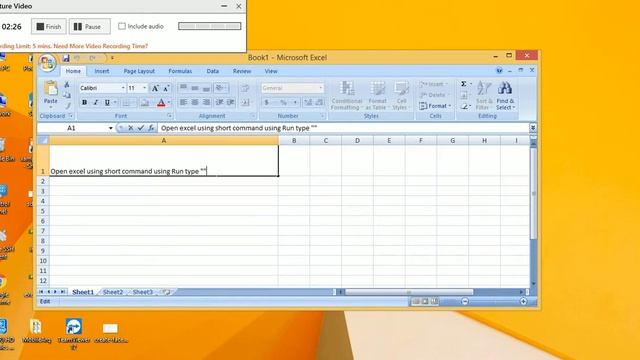
Task: Click the Conditional Formatting icon
Action: [x=347, y=89]
